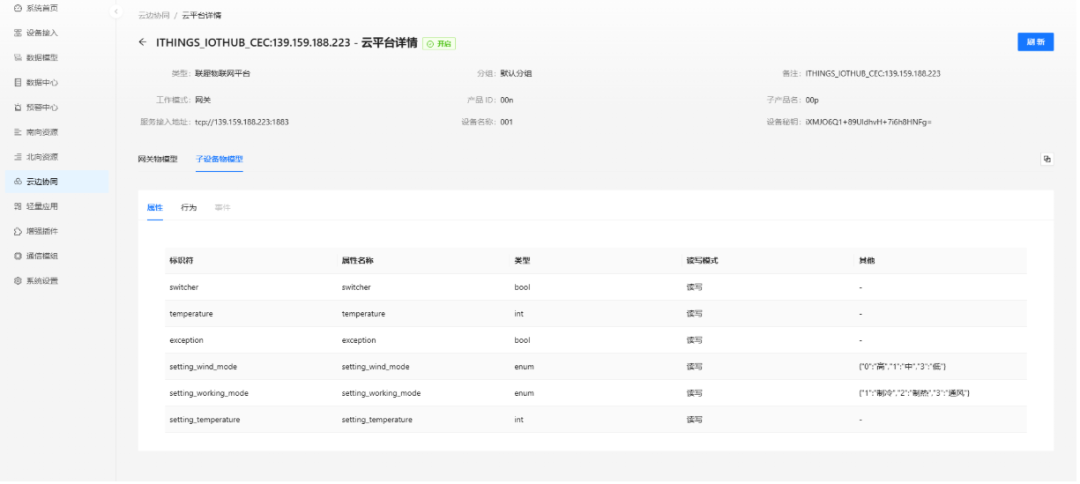
Task: Click the bool type in switcher row
Action: 521,287
